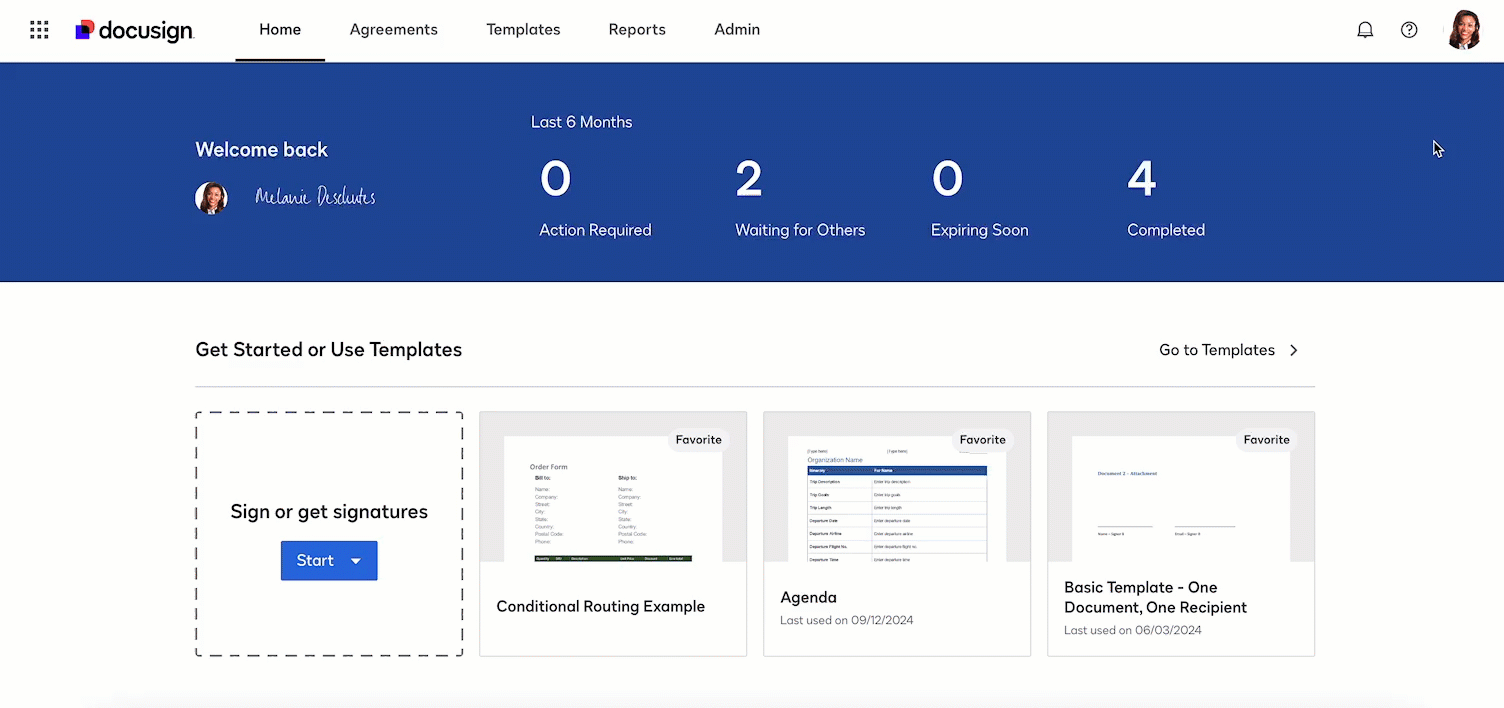
Task: Switch to the Home tab
Action: 280,30
